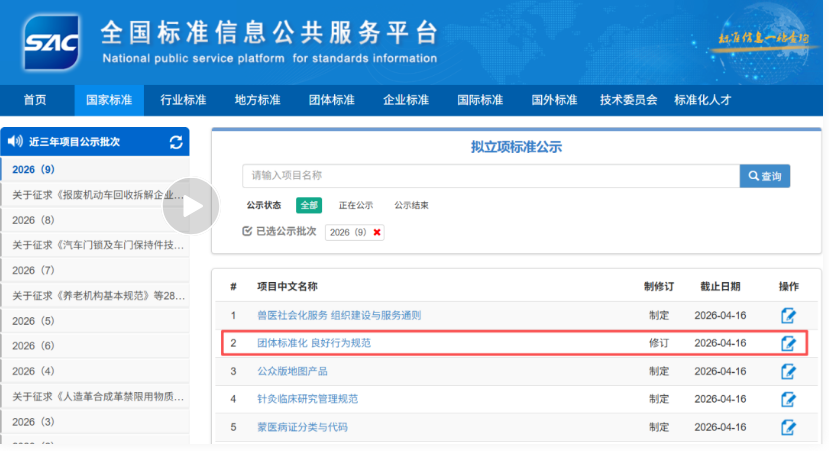This screenshot has height=451, width=829.
Task: Expand the 2026 (8) batch item
Action: (x=34, y=220)
